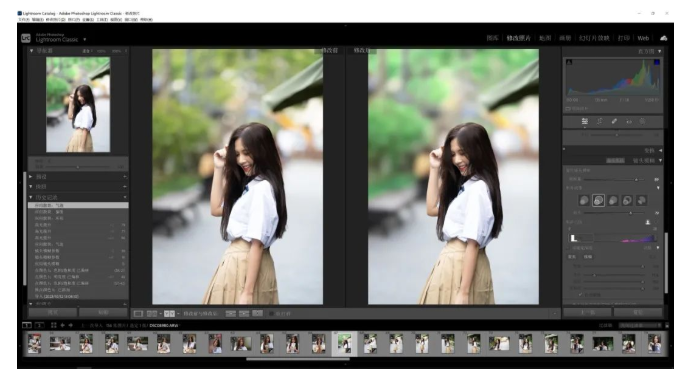Open the toolbar content dropdown at right
The image size is (695, 378).
(554, 314)
